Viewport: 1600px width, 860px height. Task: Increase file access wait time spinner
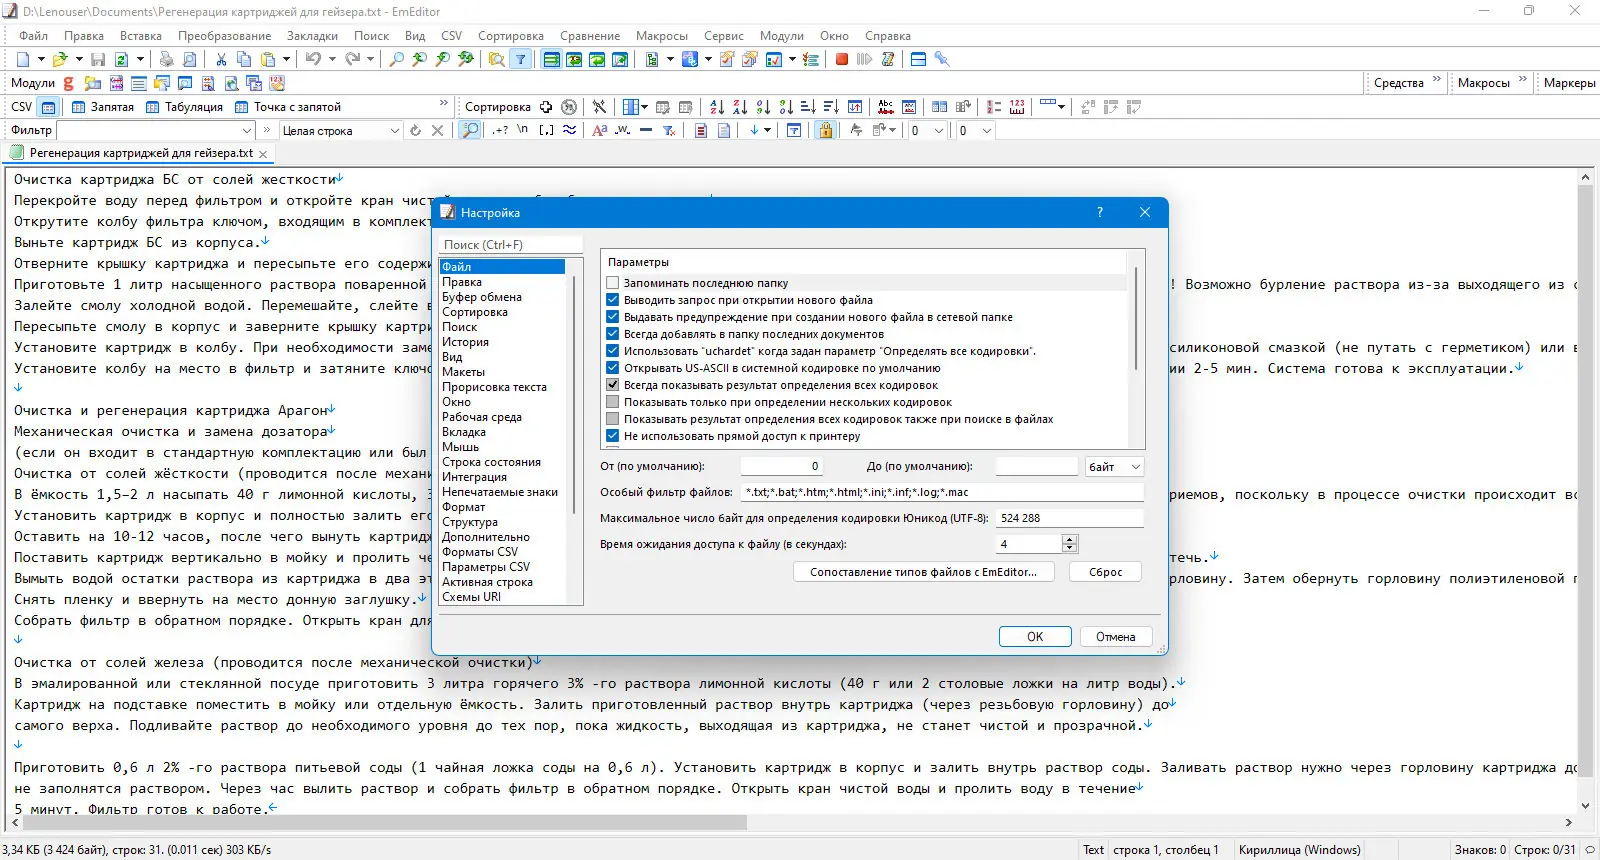click(1070, 539)
